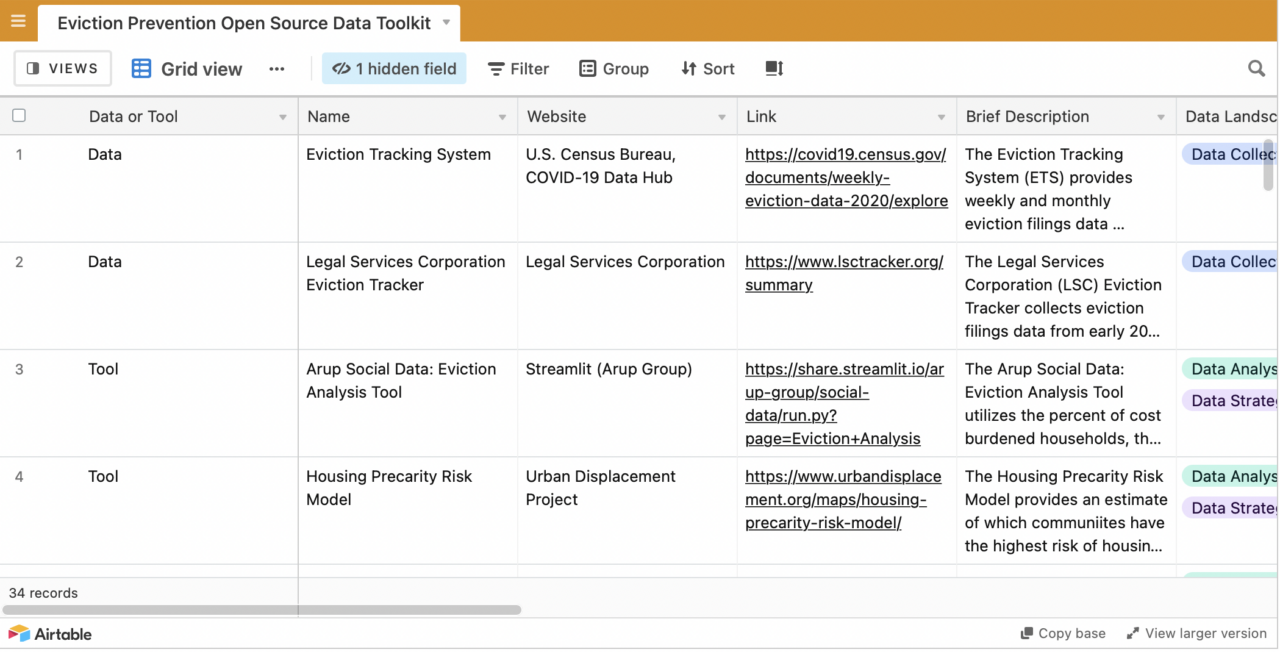Select the 'Data' cell in row 1
The width and height of the screenshot is (1280, 652).
188,189
